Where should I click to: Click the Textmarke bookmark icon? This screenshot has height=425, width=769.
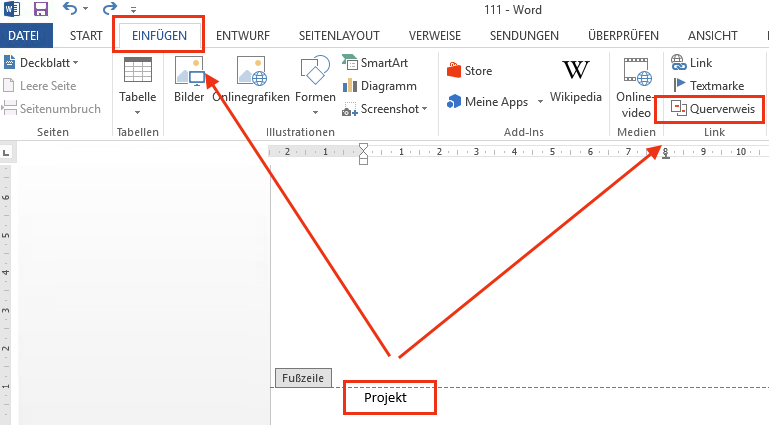click(x=680, y=86)
